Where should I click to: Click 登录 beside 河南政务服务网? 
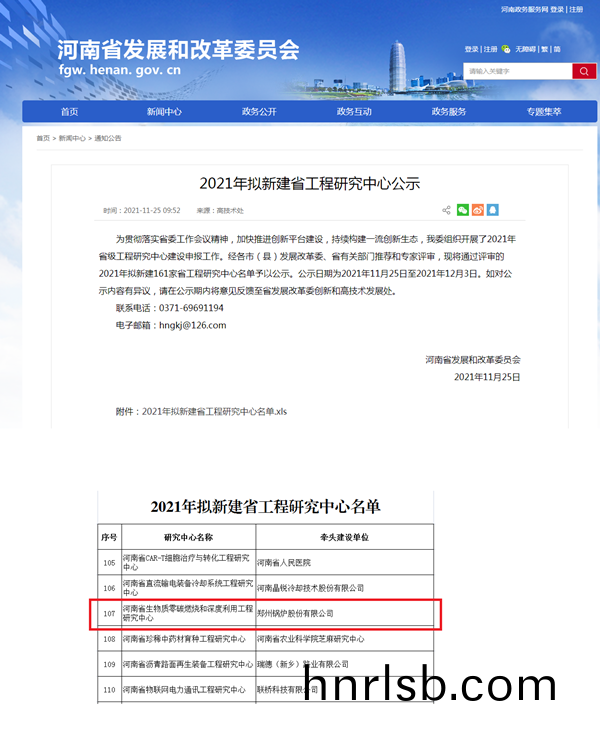coord(557,9)
